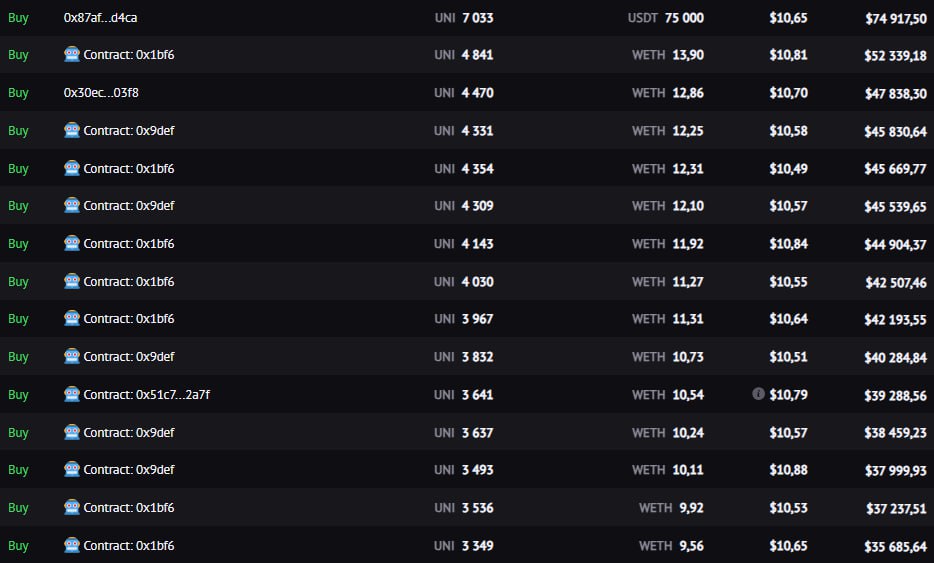Click the Buy label in the USDT 75 000 row
934x563 pixels.
tap(18, 17)
